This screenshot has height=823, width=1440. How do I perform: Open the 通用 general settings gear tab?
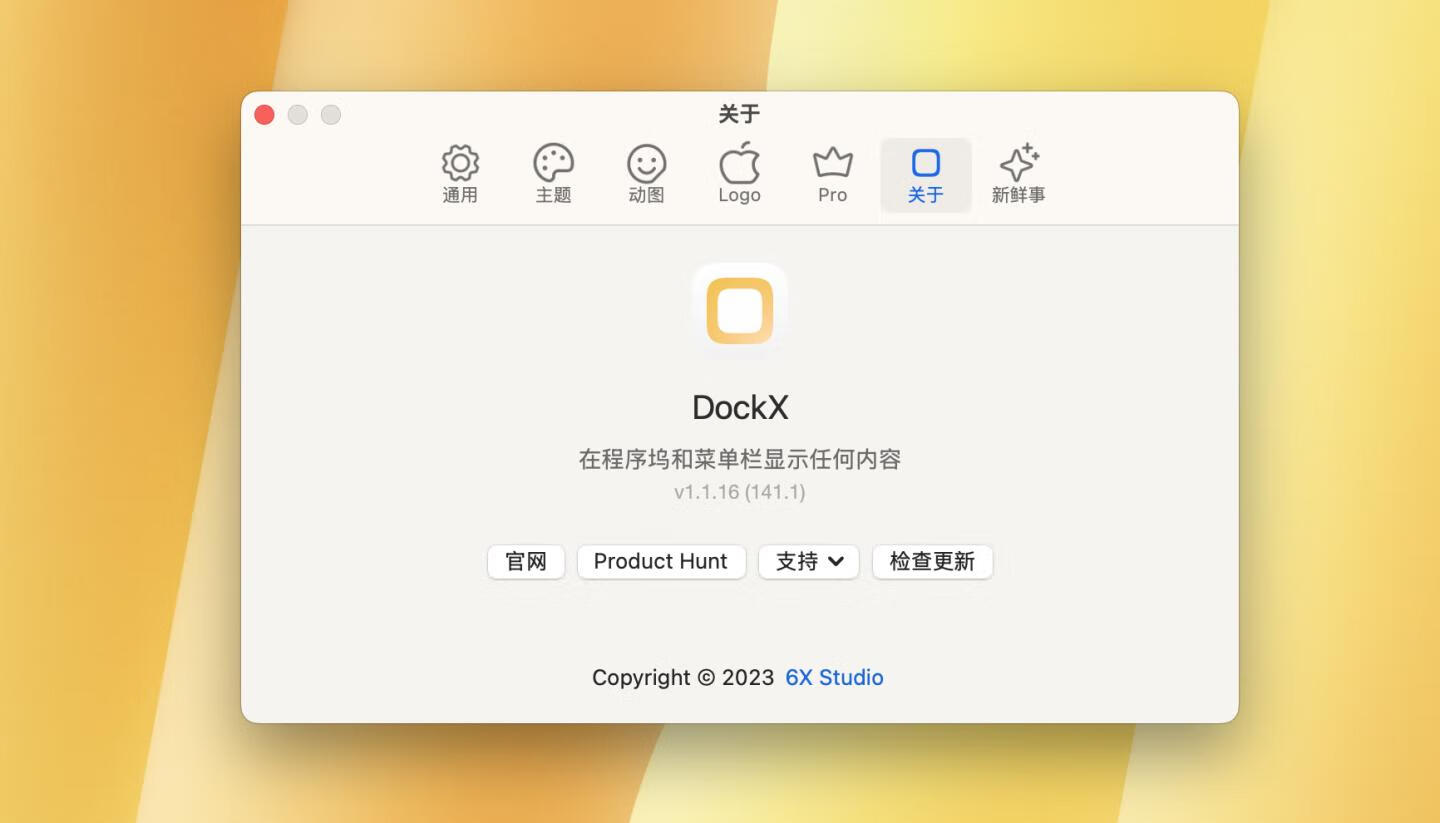460,175
